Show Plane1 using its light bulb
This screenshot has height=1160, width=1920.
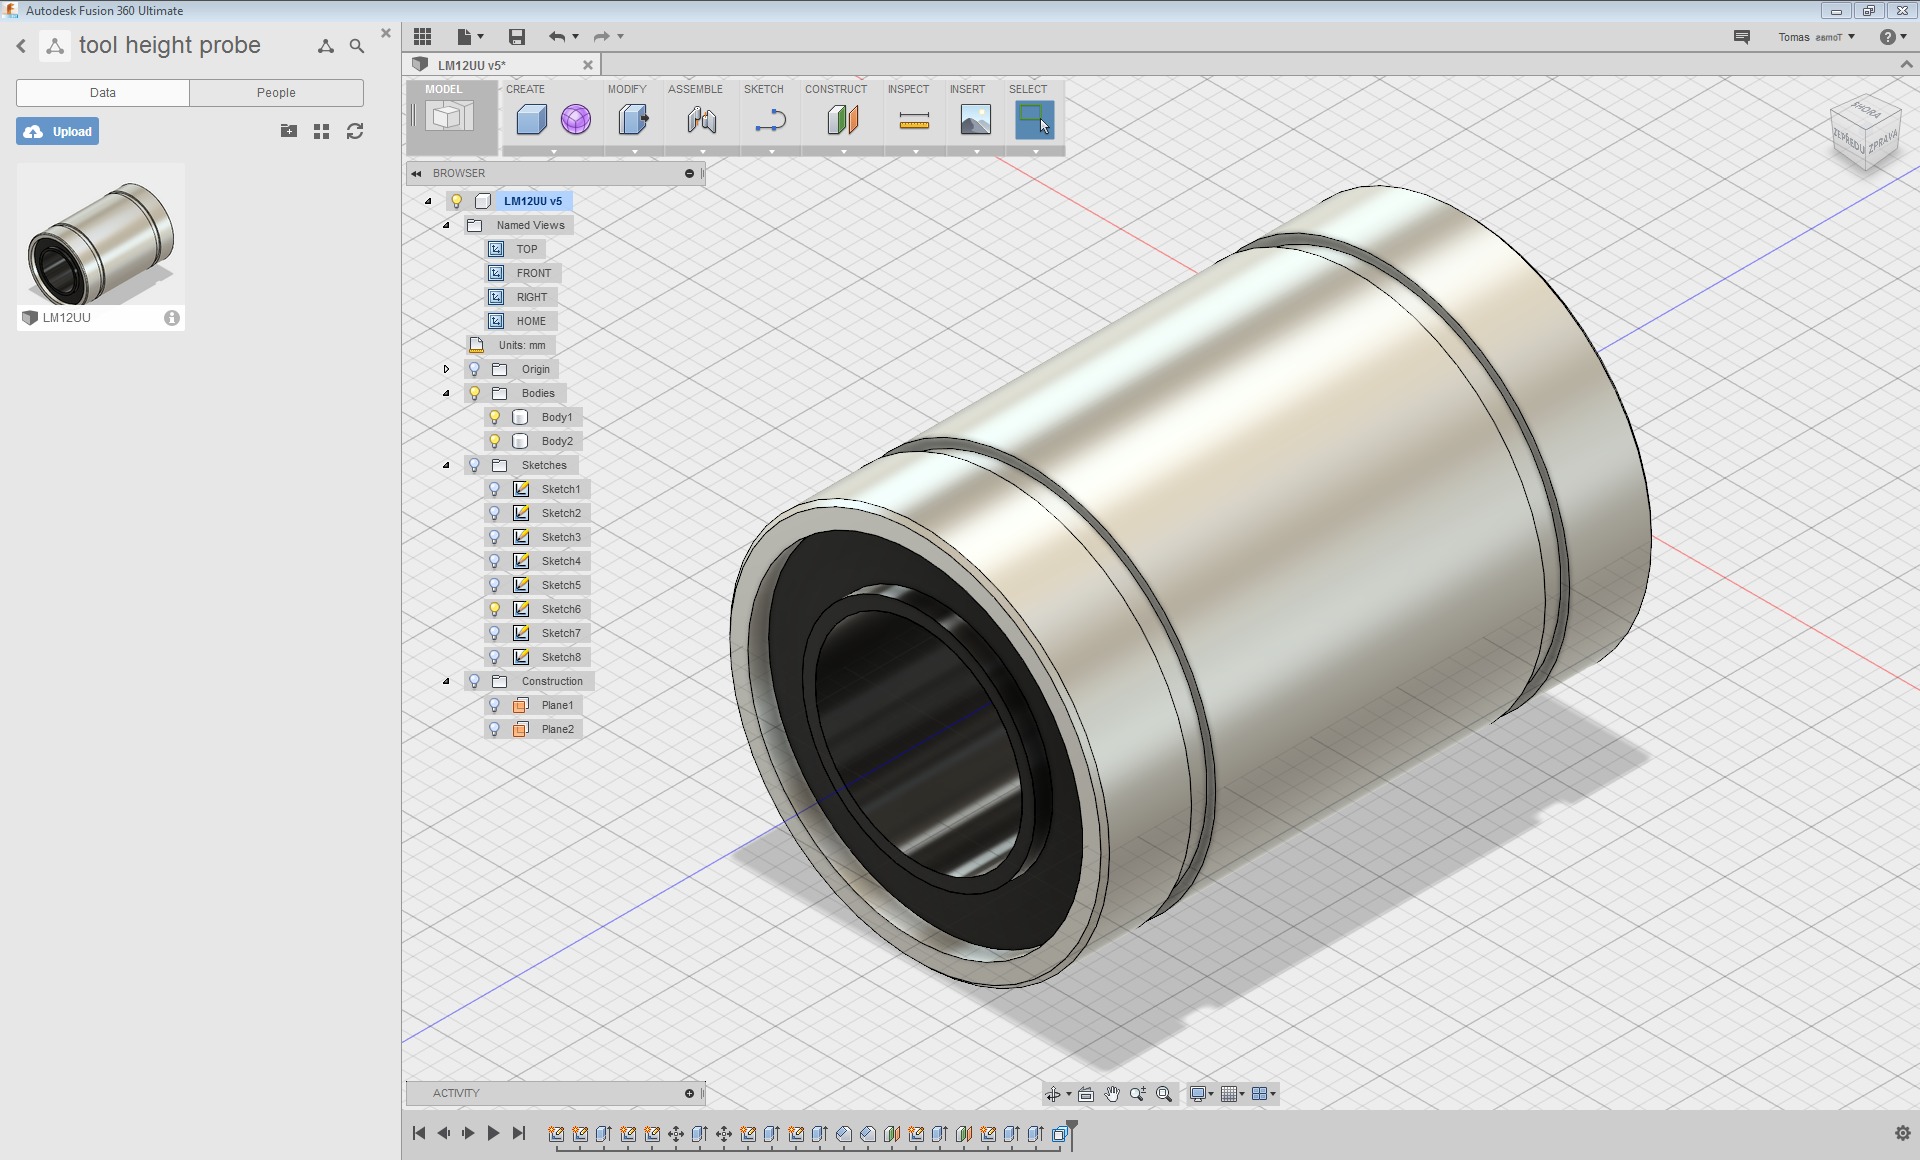pos(494,705)
